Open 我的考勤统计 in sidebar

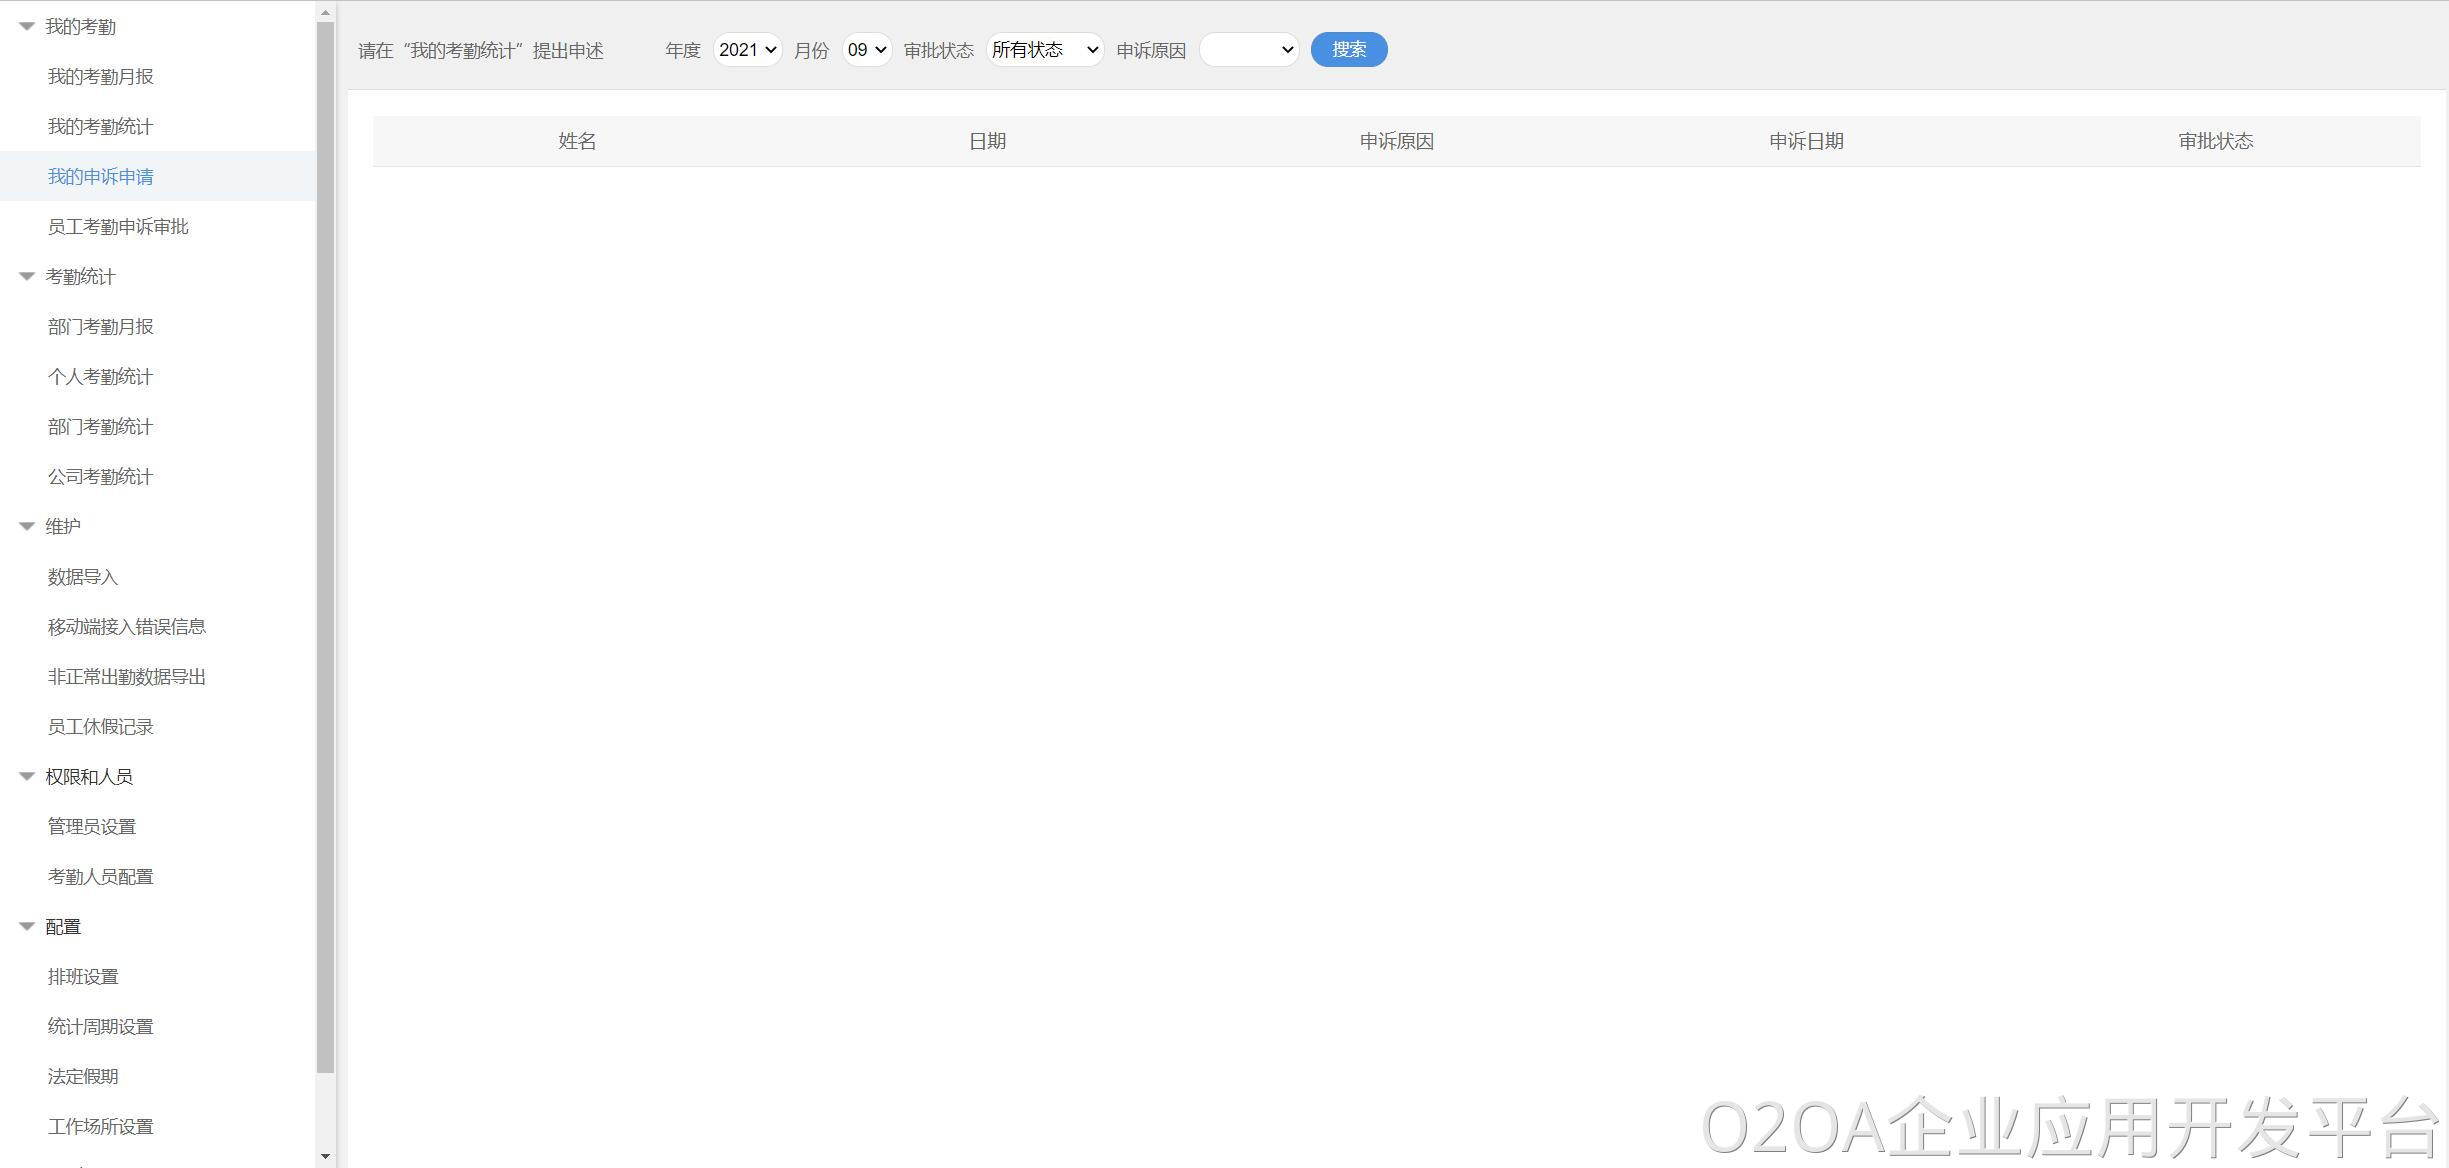point(100,127)
